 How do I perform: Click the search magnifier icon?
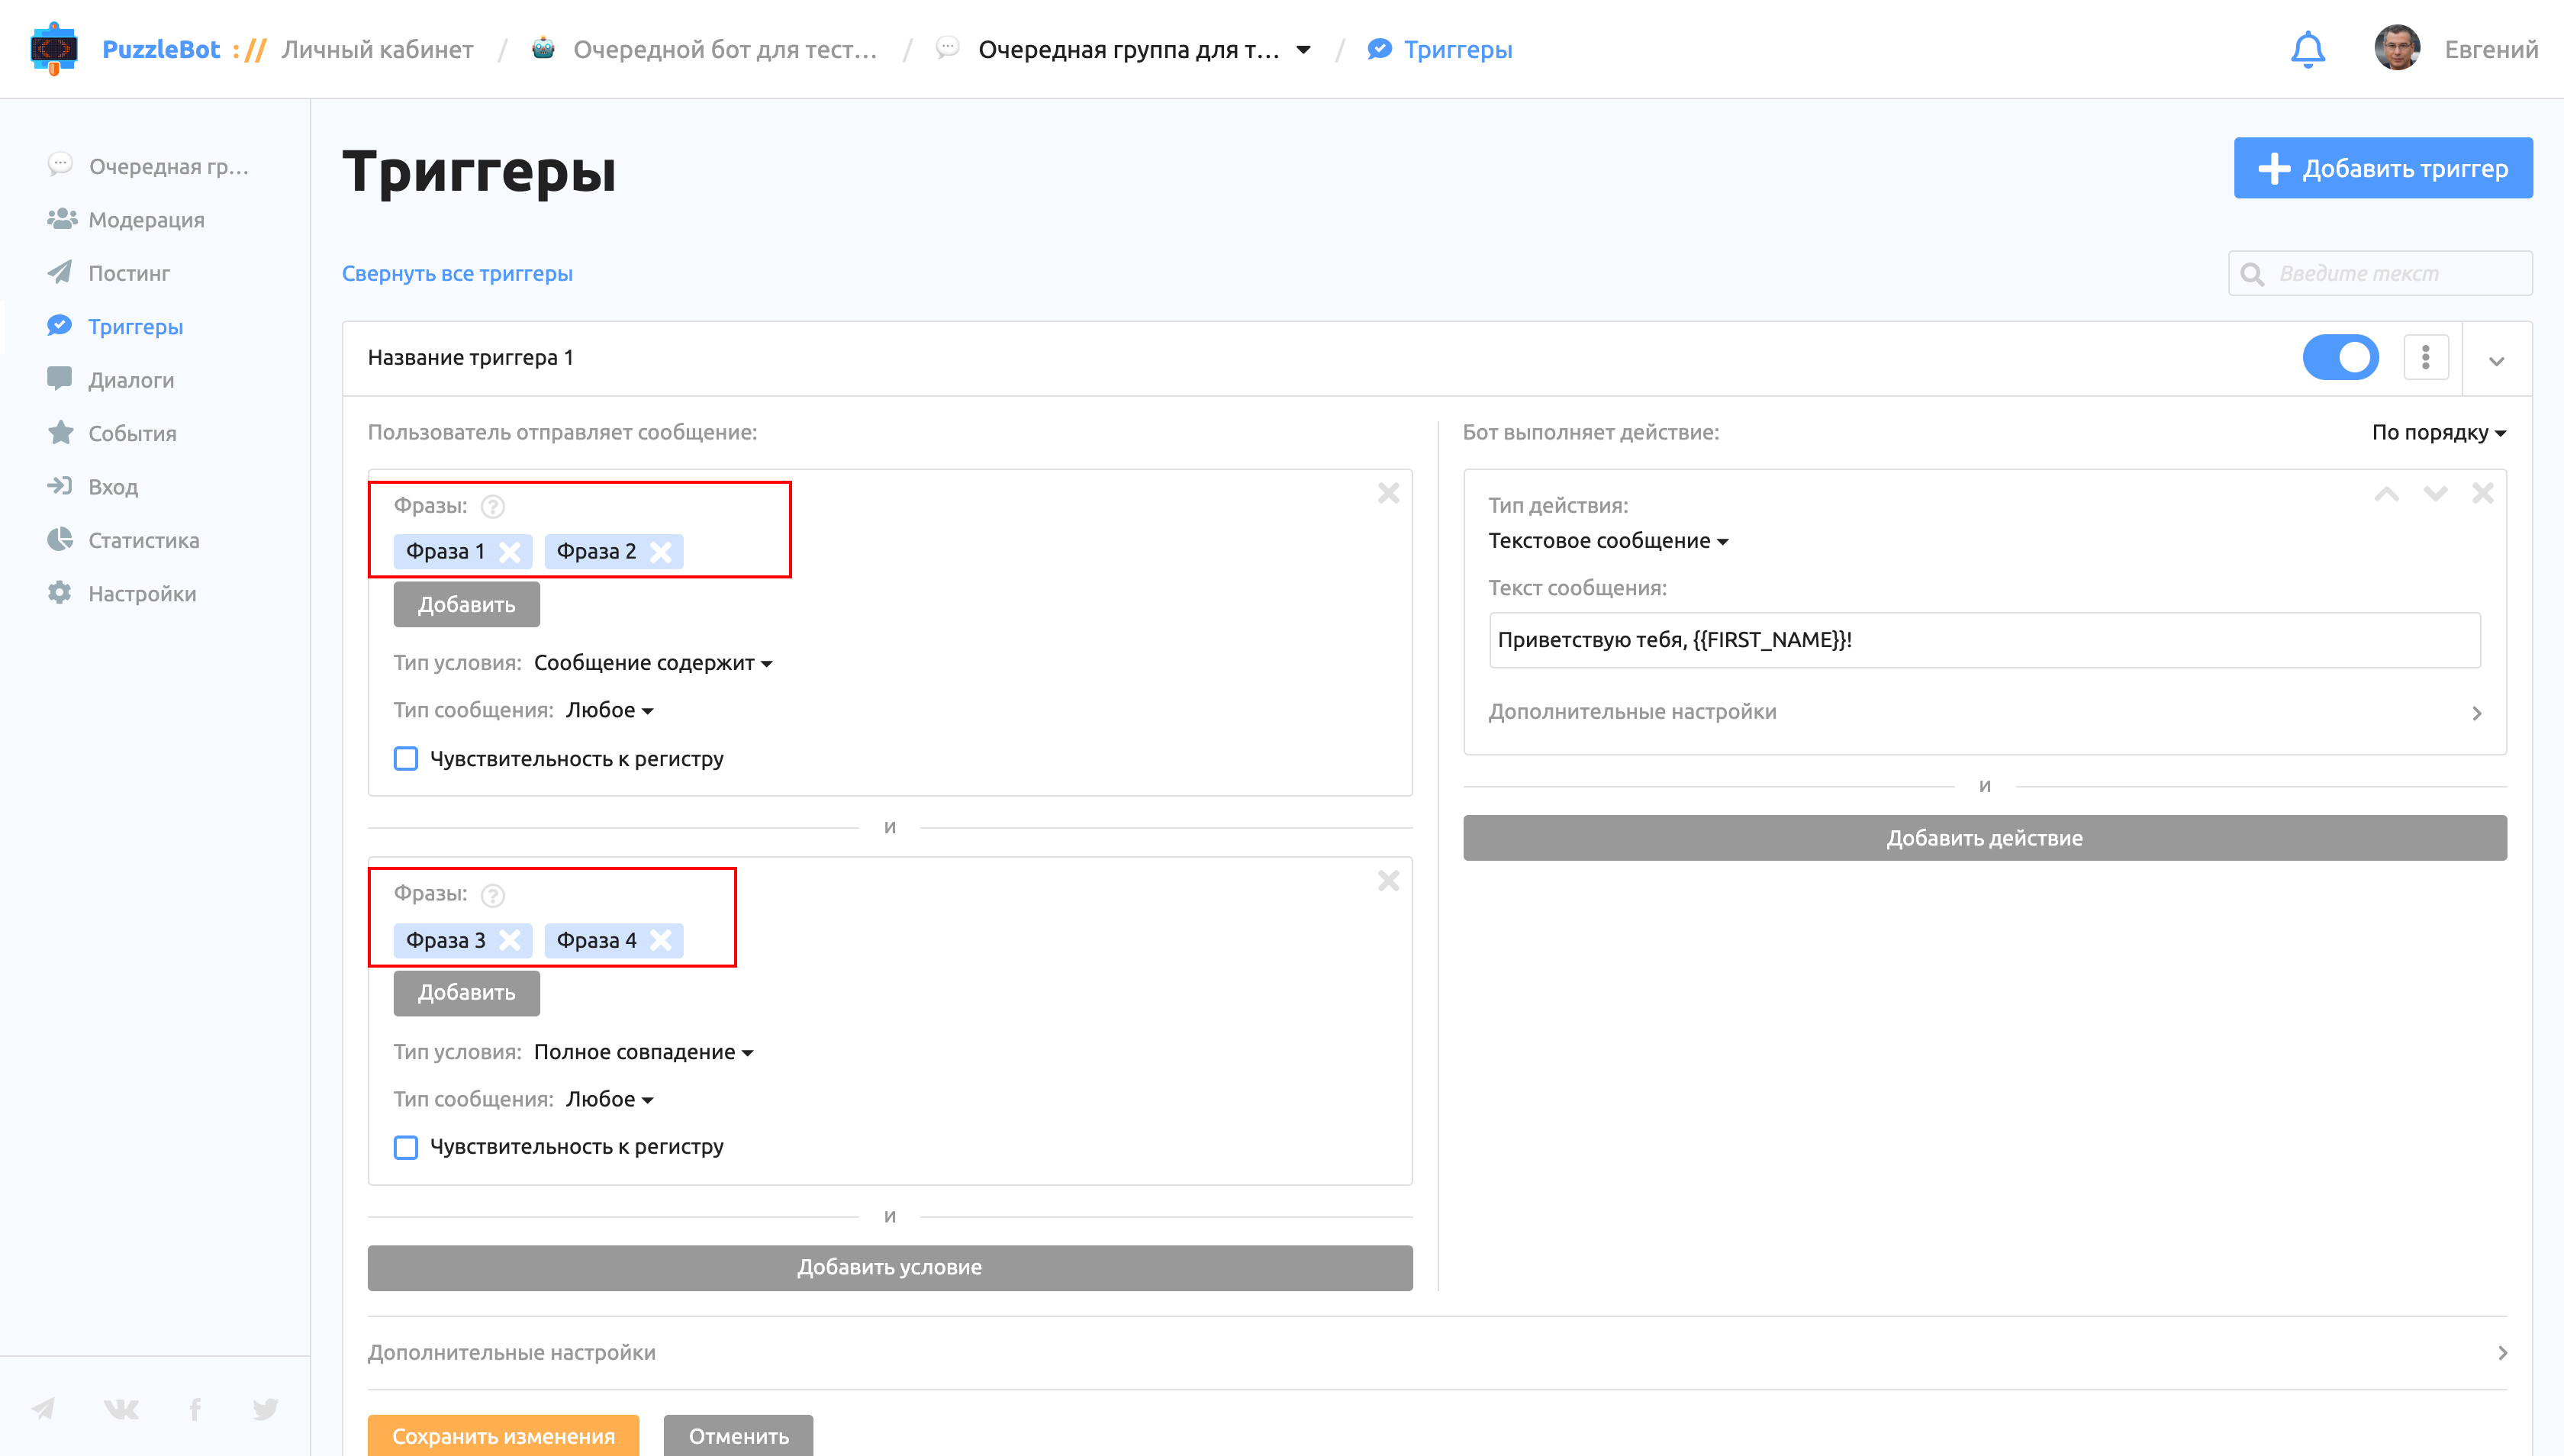2252,274
